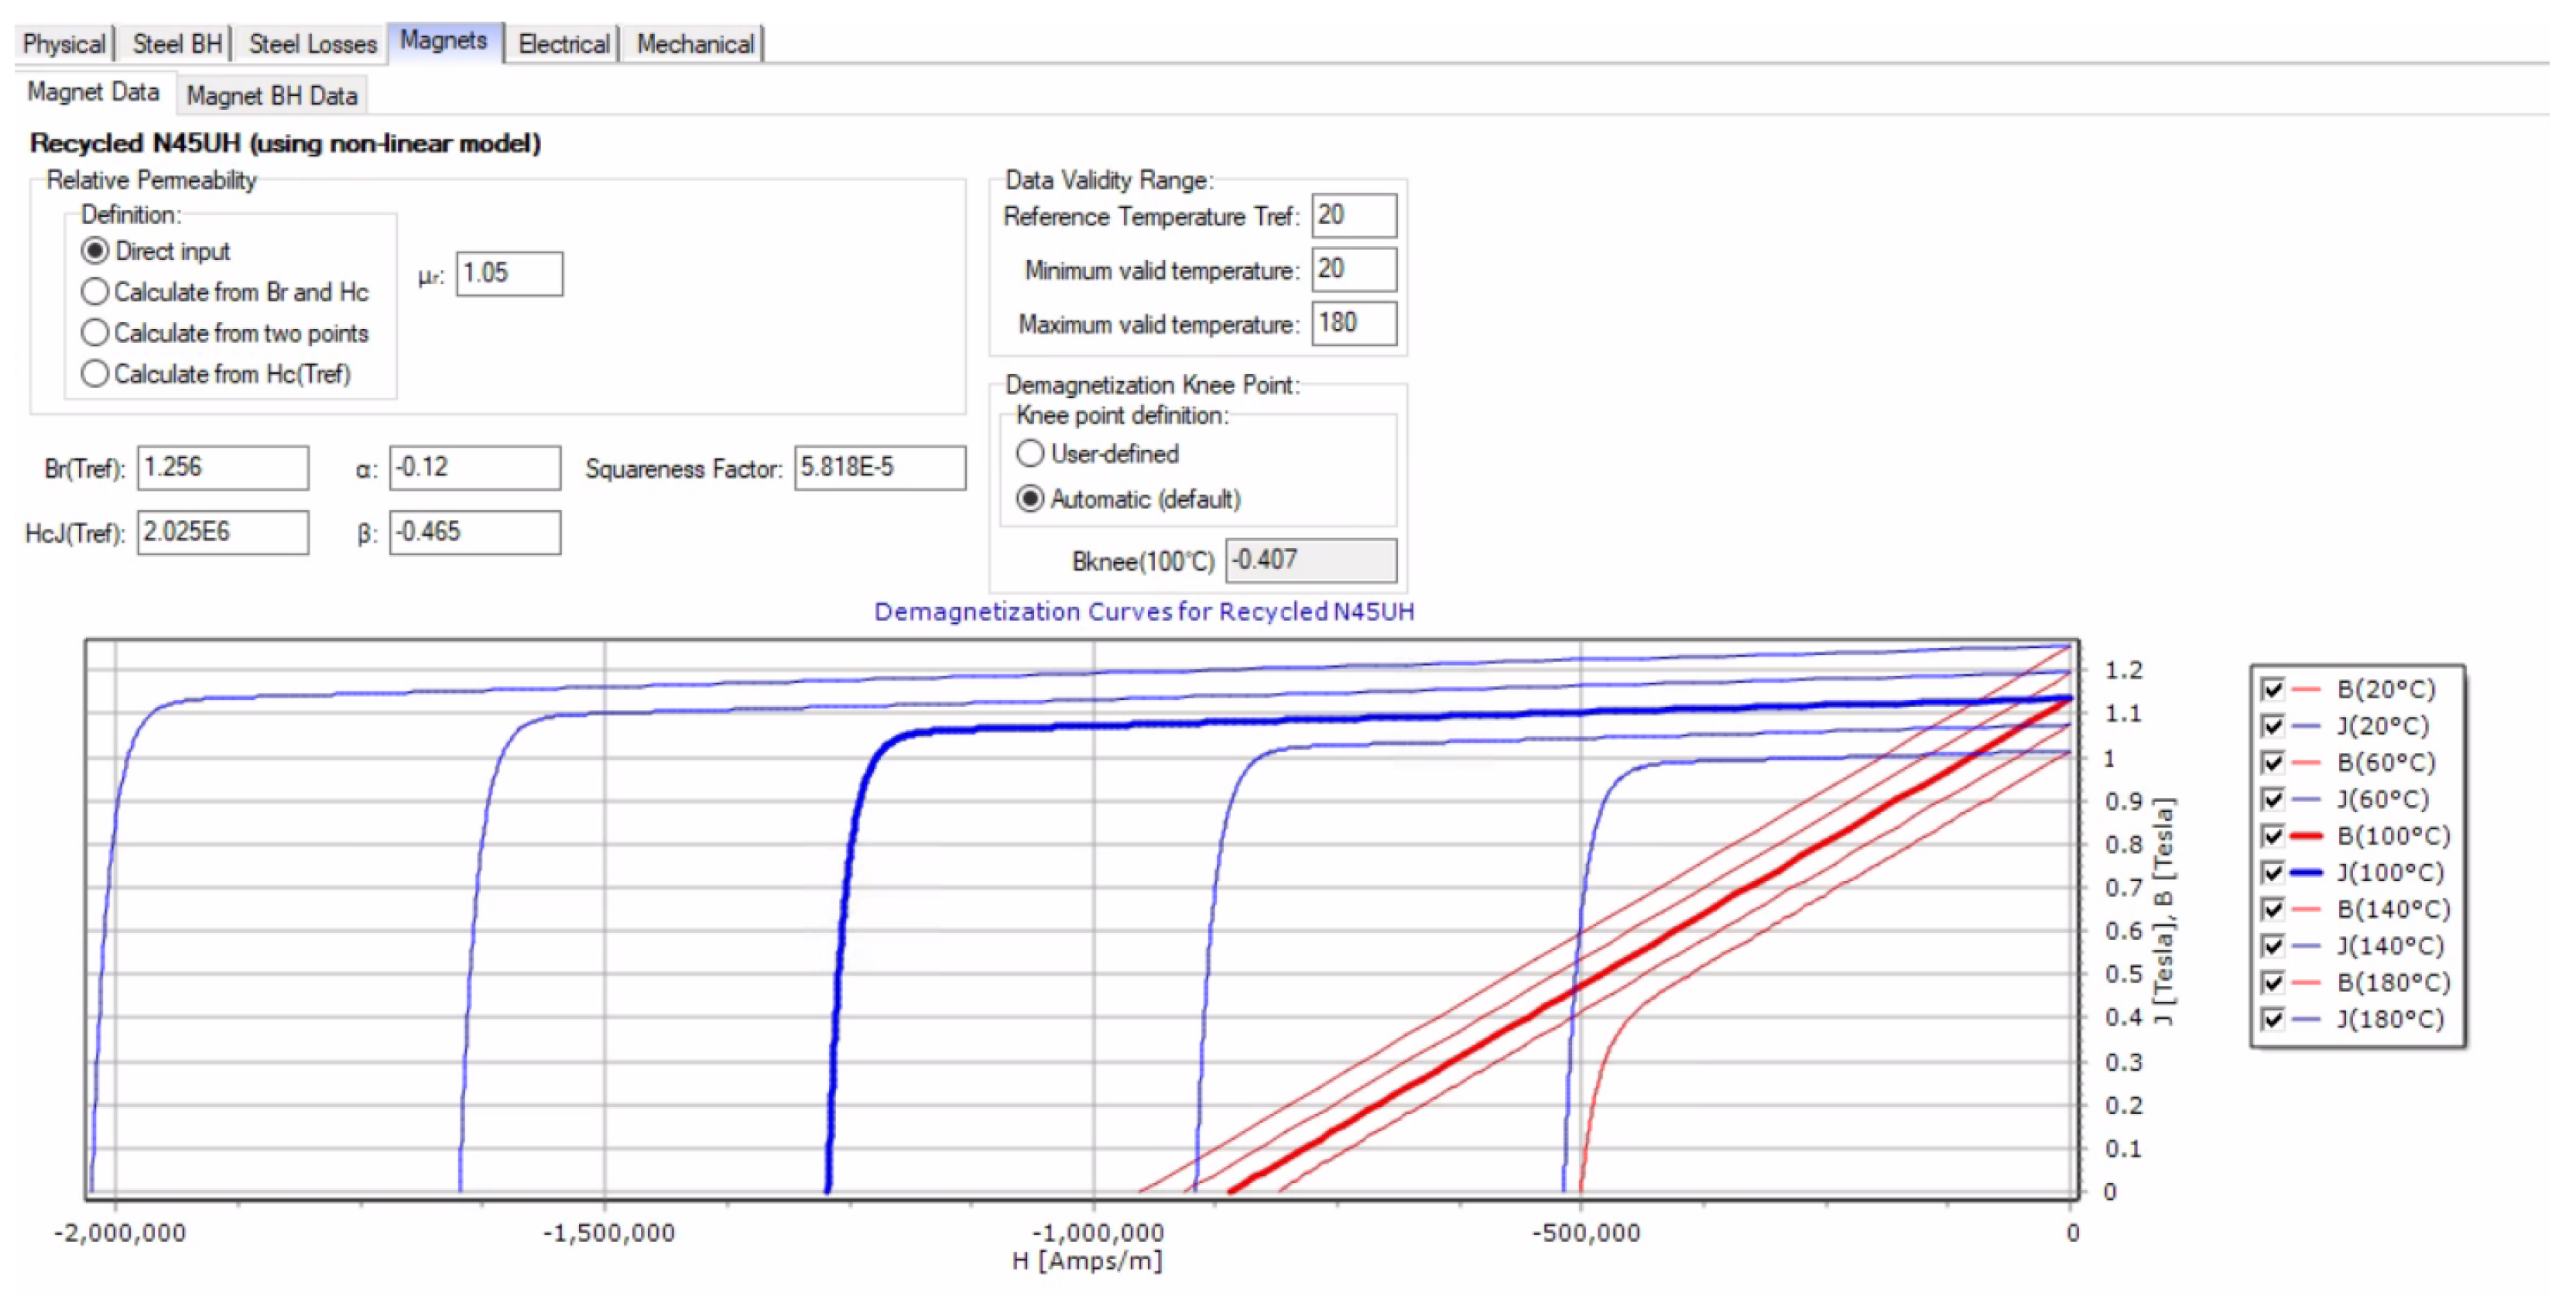This screenshot has height=1296, width=2576.
Task: Click the Br(Tref) input field
Action: pos(222,467)
